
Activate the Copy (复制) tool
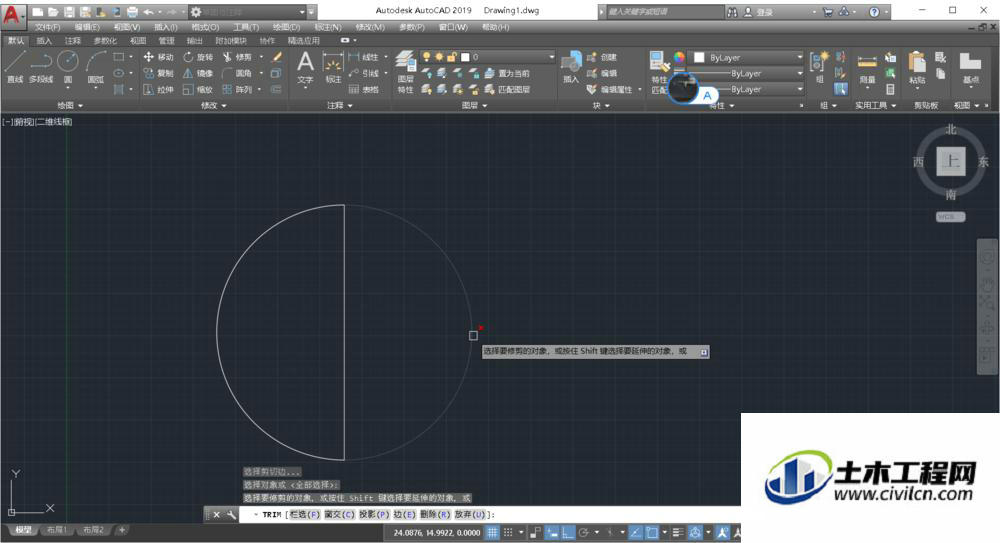click(x=158, y=73)
